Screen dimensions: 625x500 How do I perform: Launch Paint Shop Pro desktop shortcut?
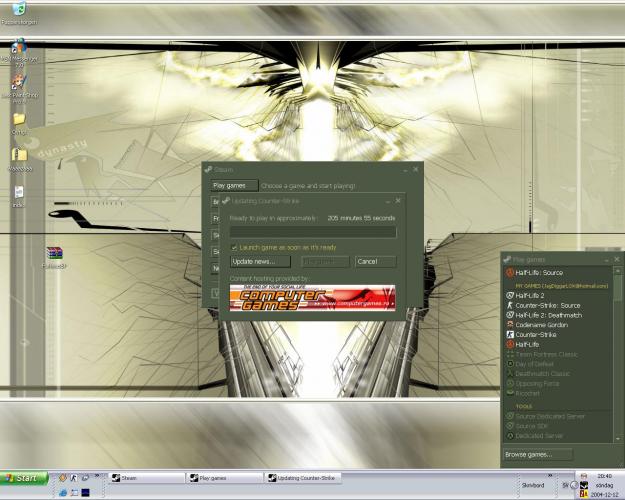point(18,84)
